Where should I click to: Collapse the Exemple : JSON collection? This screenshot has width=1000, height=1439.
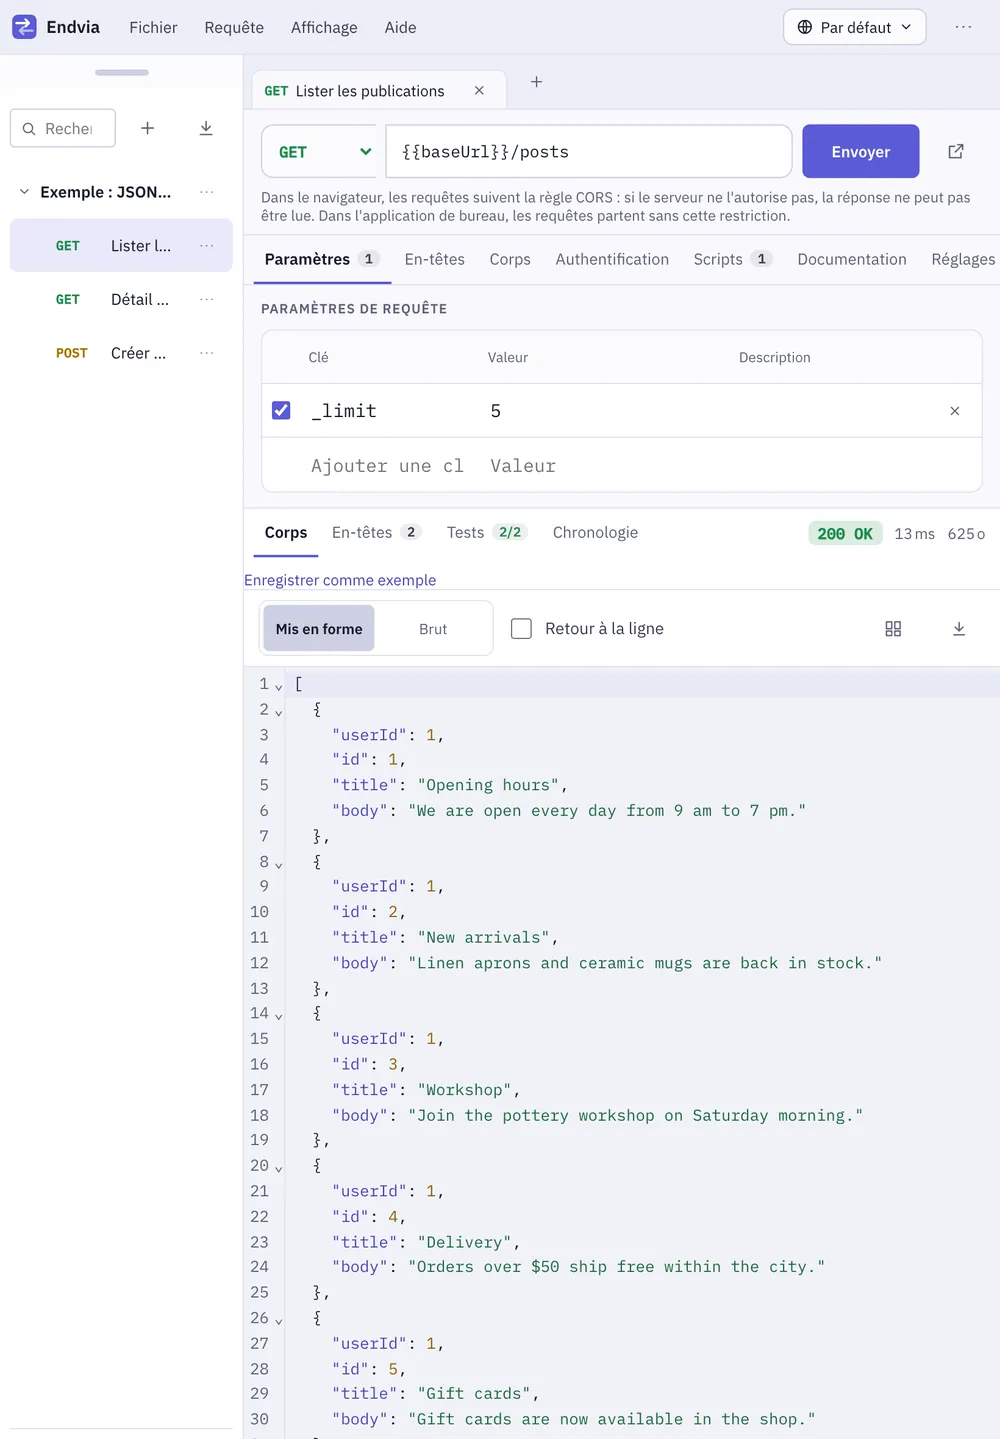tap(24, 192)
